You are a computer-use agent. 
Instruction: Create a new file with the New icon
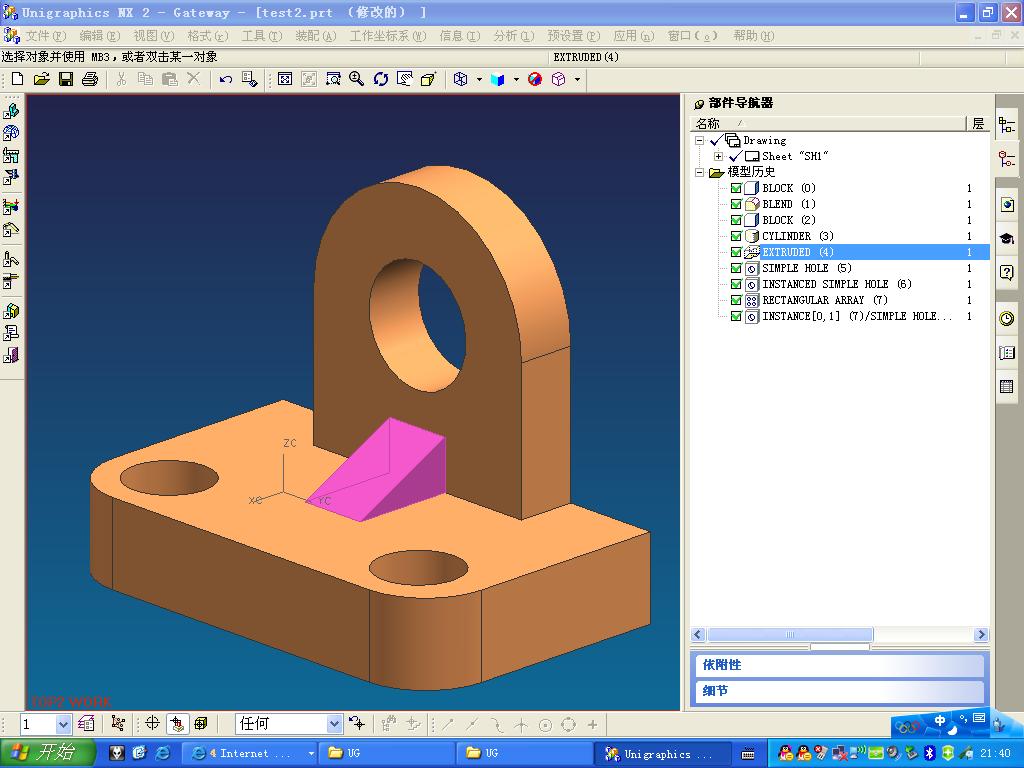click(x=18, y=79)
